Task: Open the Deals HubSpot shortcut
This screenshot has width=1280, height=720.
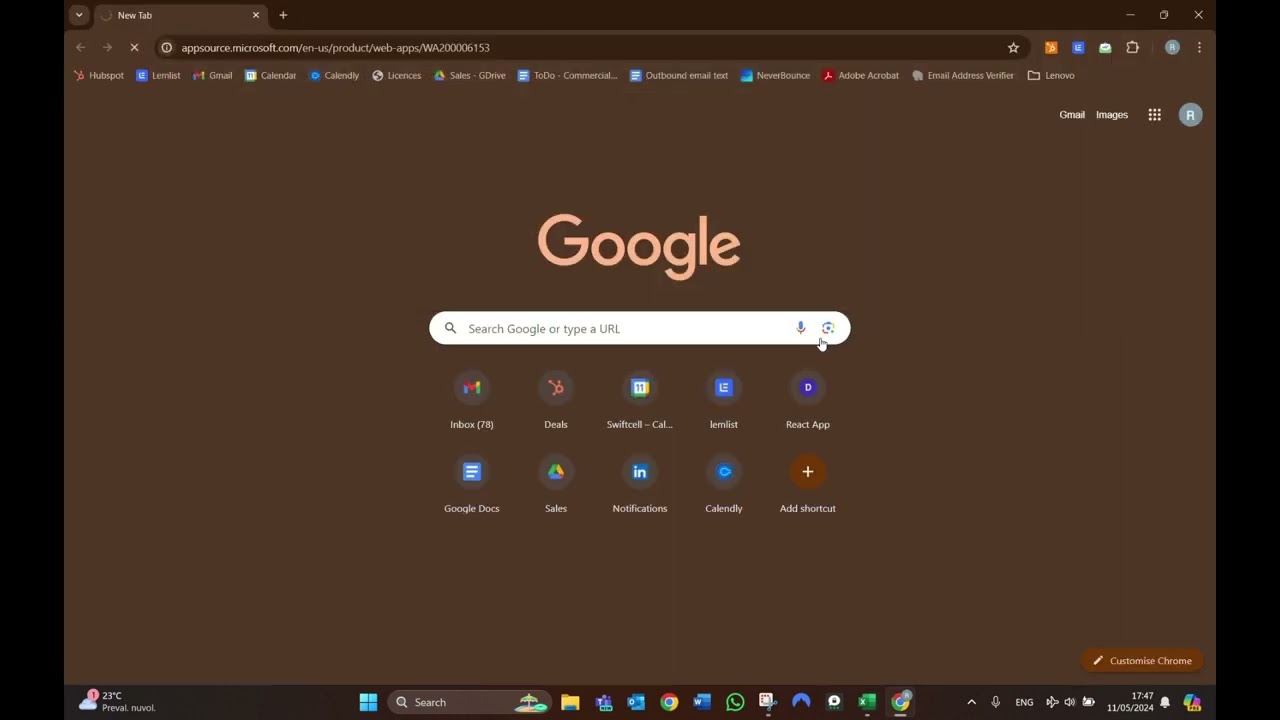Action: (556, 402)
